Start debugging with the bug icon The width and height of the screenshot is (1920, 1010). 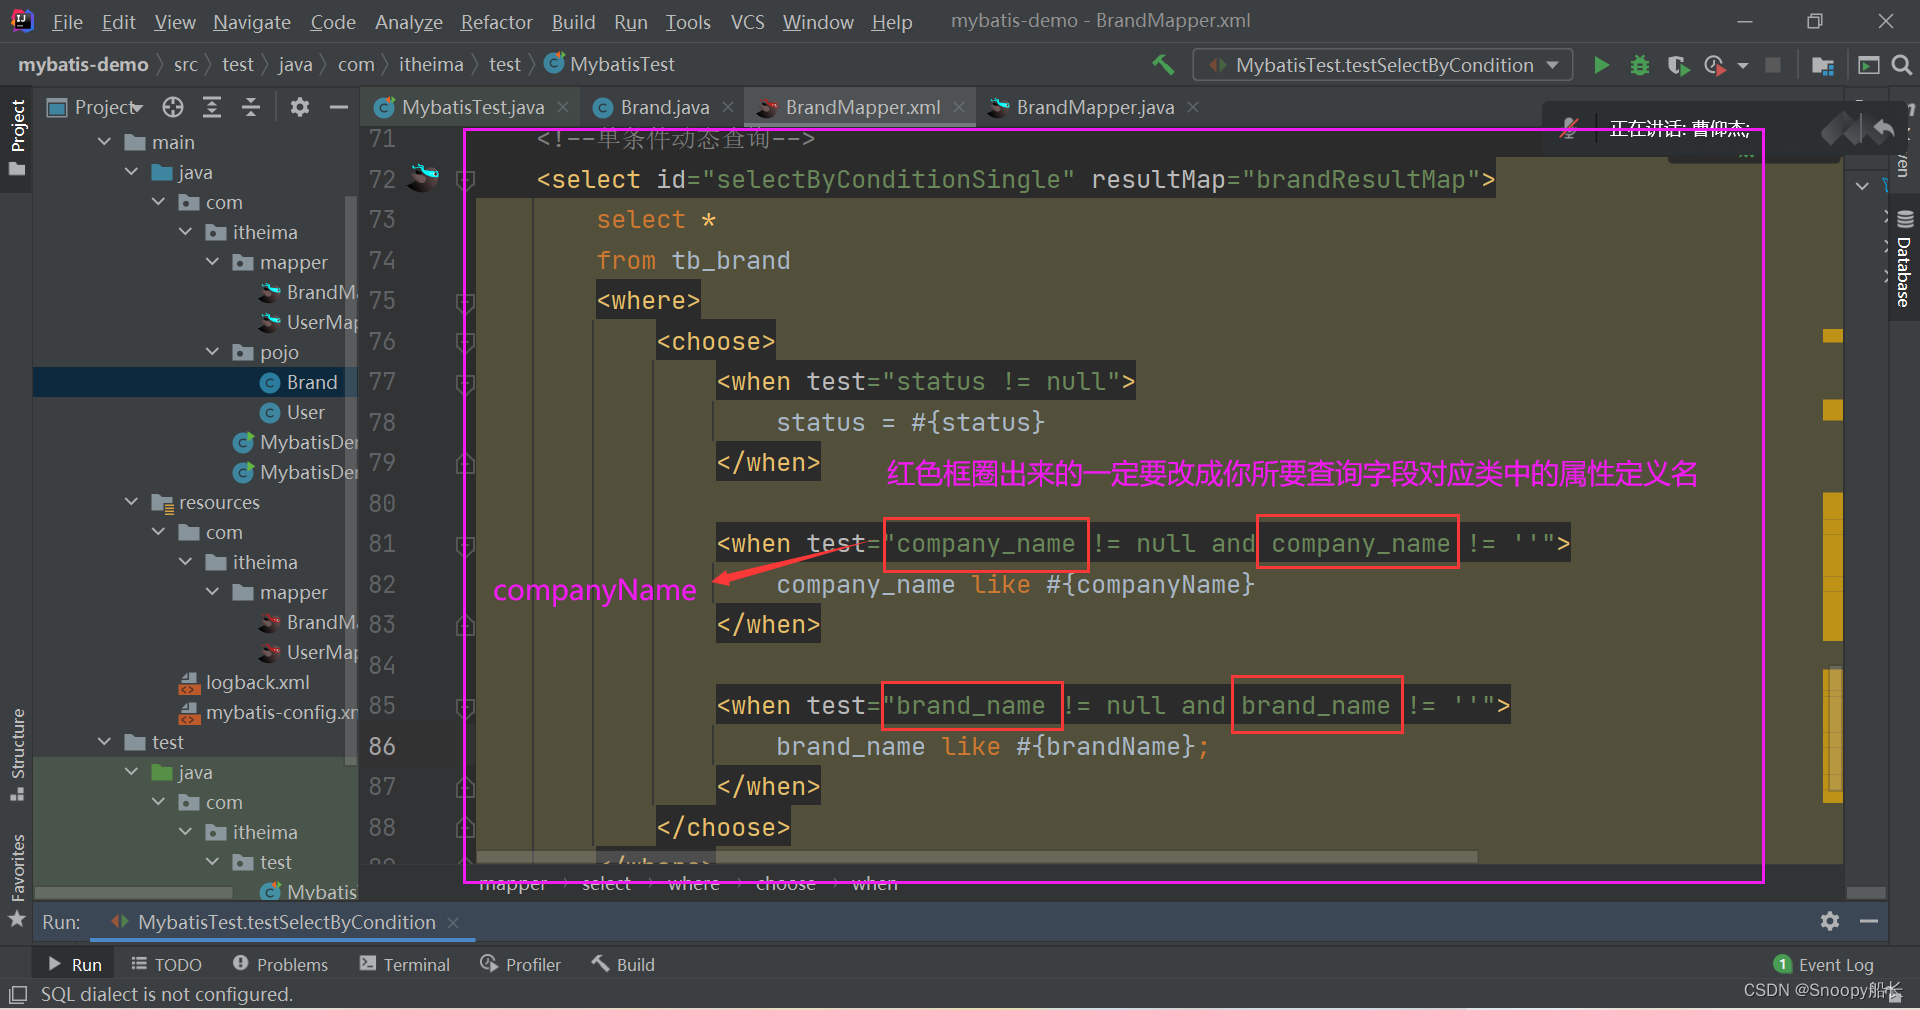pos(1640,65)
